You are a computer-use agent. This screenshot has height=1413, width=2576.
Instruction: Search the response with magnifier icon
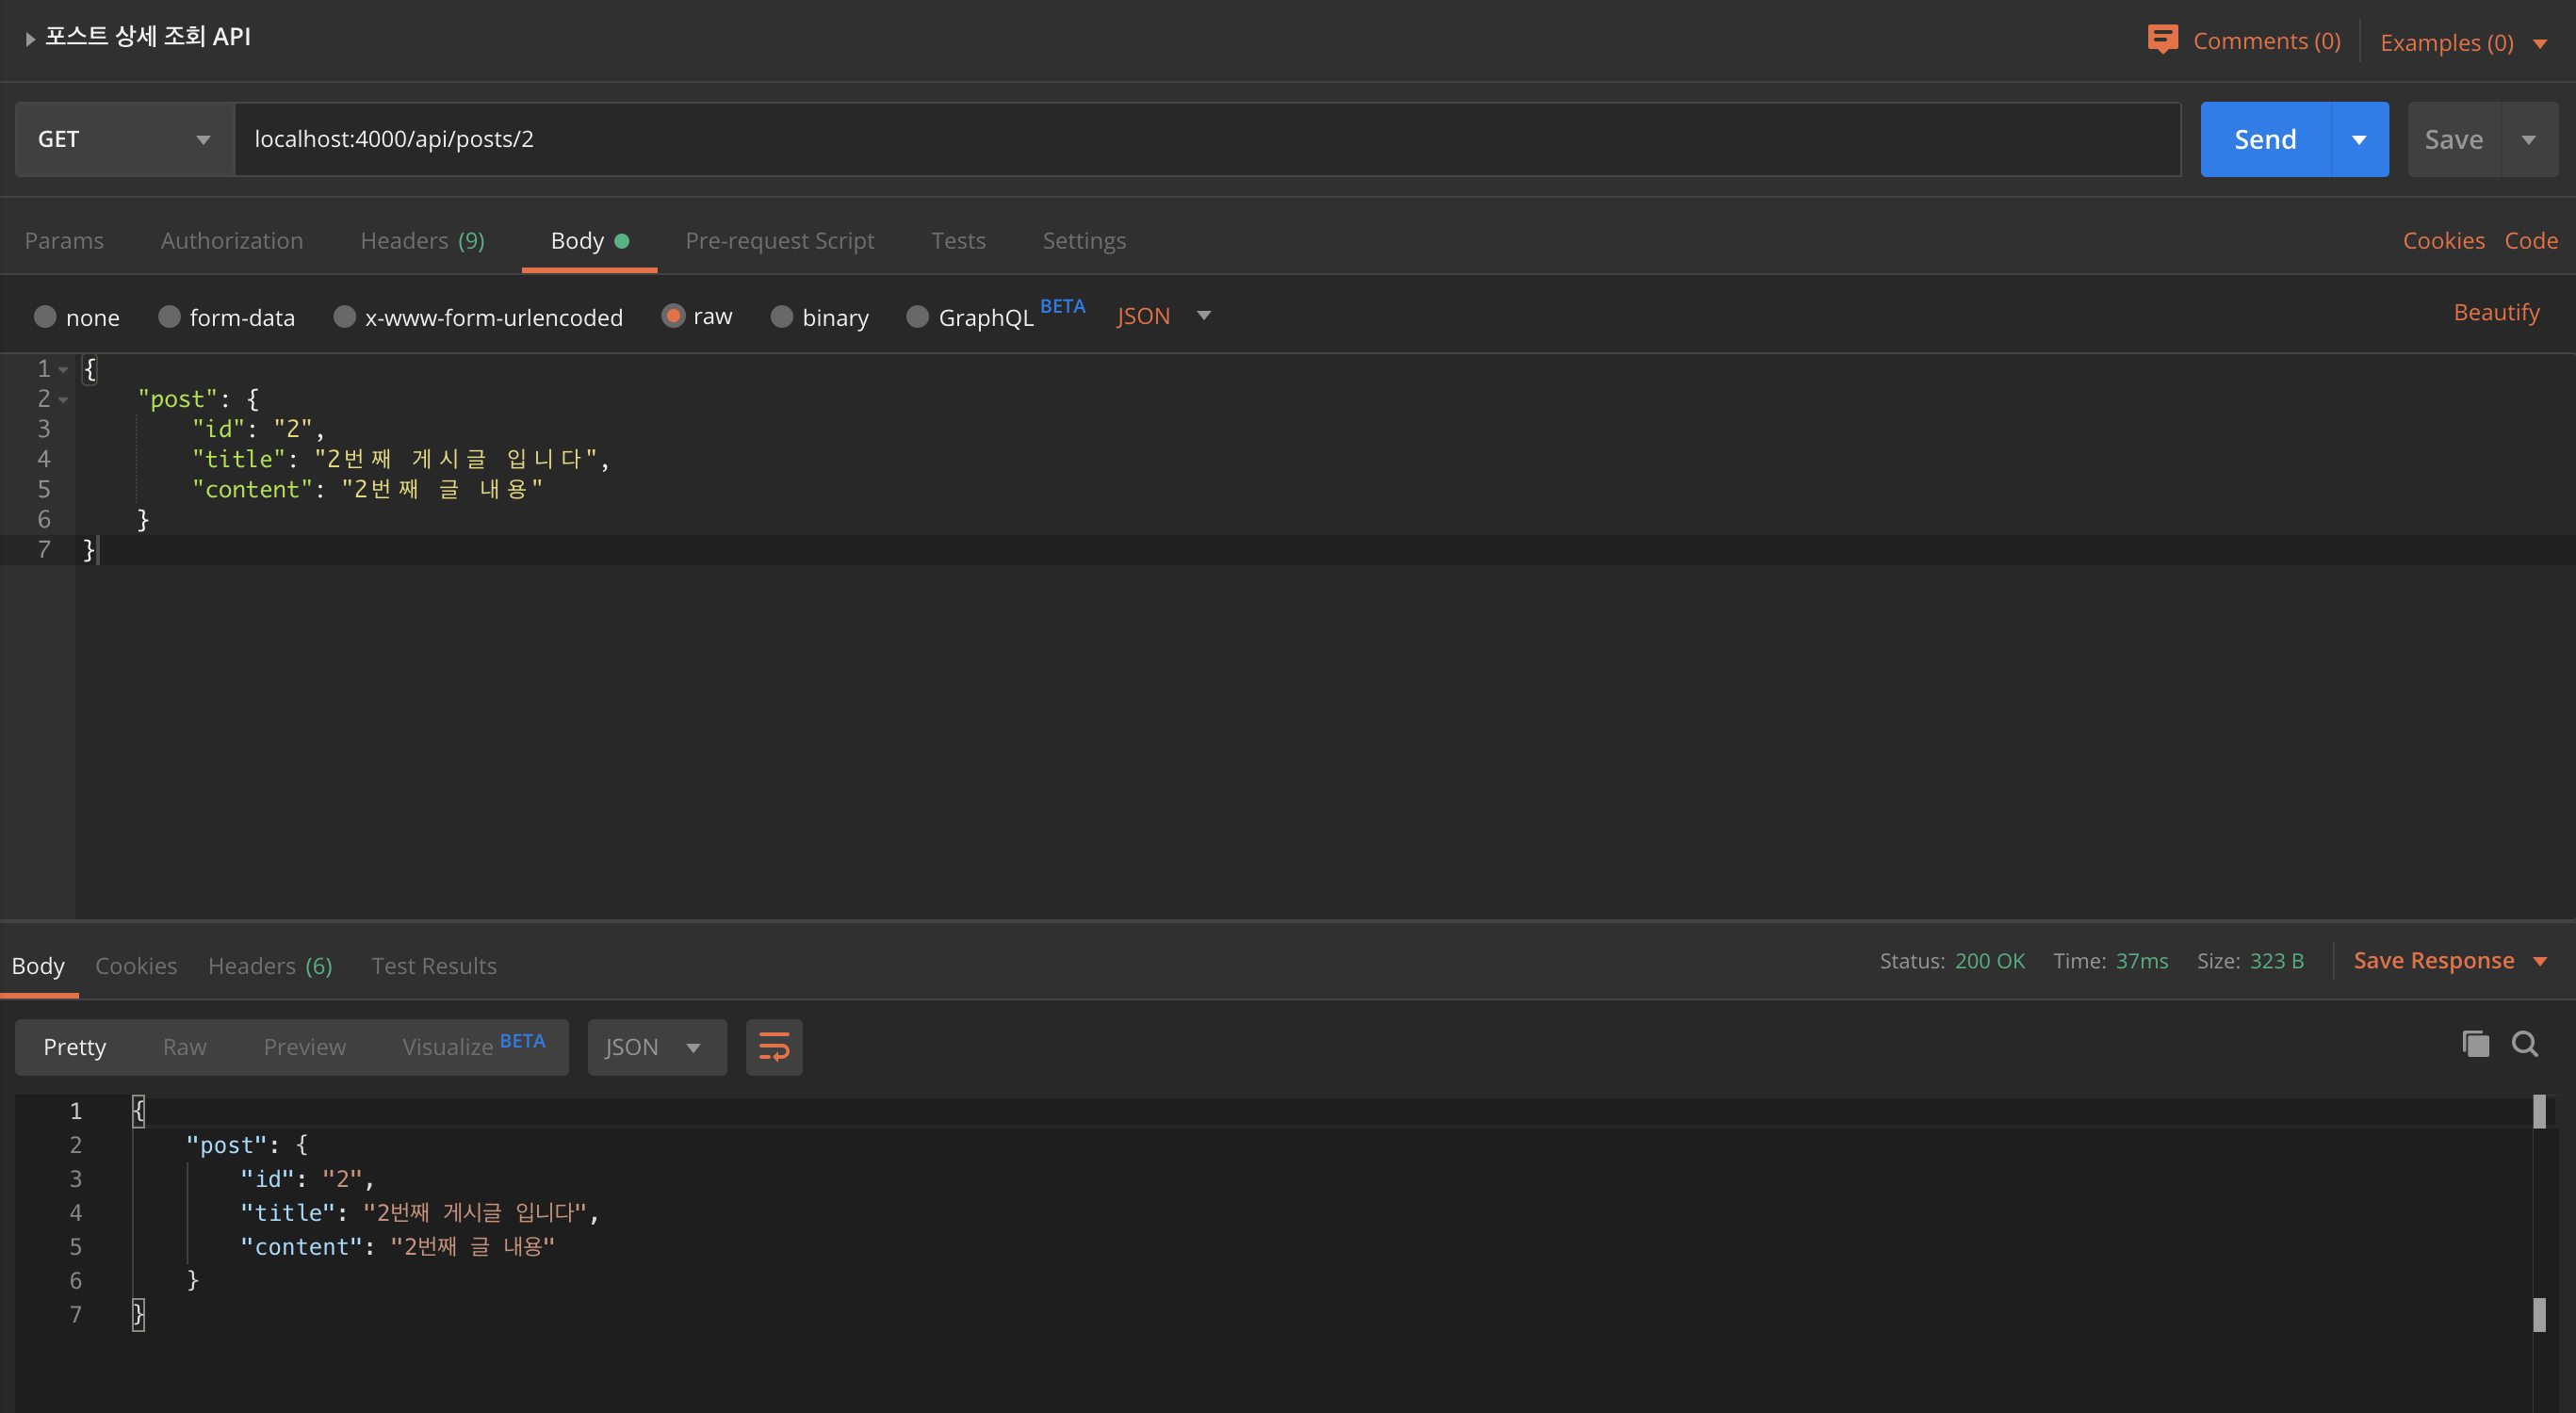(x=2525, y=1044)
